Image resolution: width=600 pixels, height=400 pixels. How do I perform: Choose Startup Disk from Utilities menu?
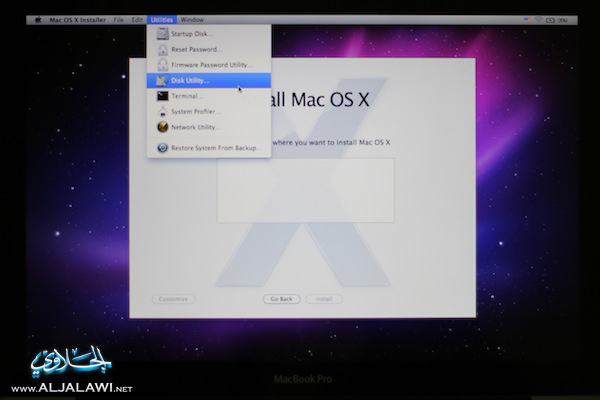point(209,34)
